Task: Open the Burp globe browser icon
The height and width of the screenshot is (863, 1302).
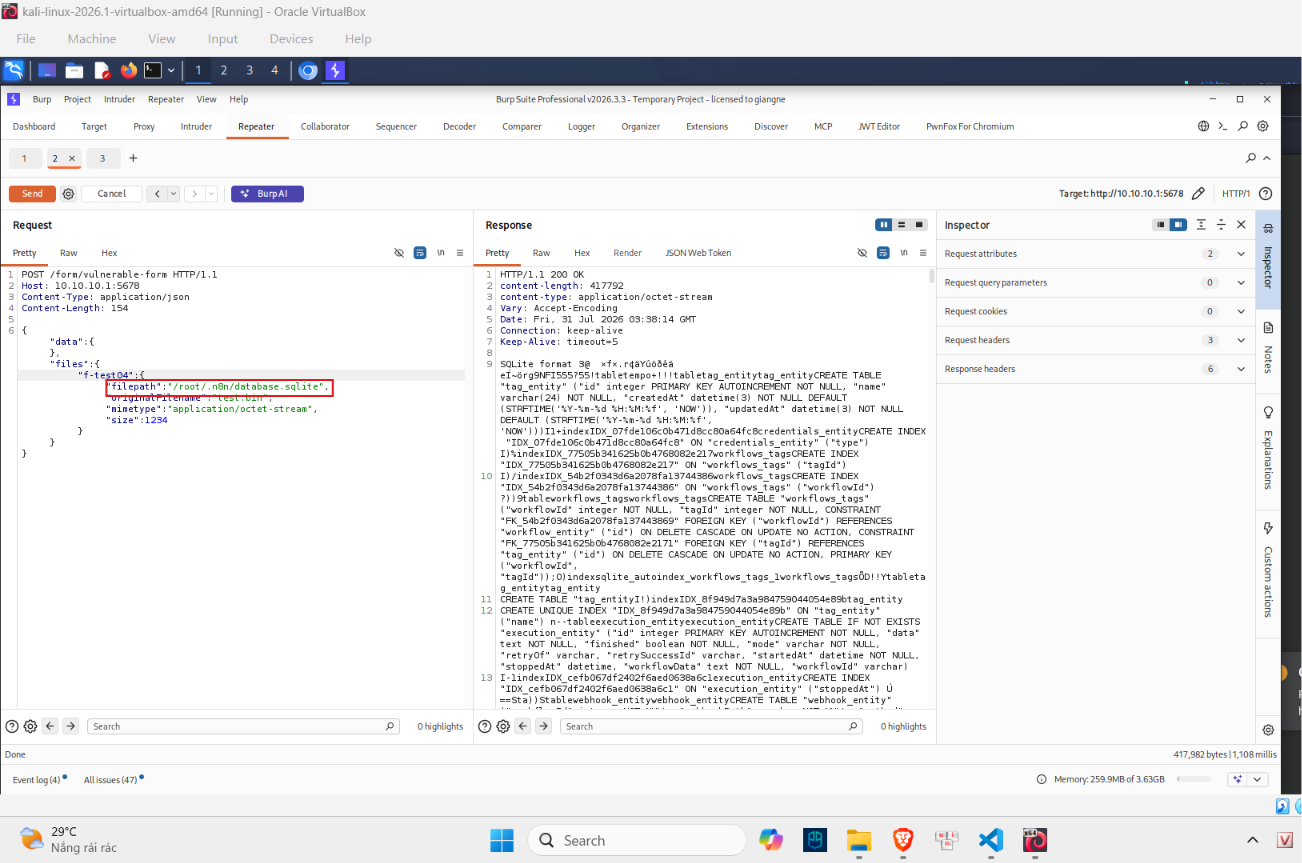Action: pyautogui.click(x=1204, y=126)
